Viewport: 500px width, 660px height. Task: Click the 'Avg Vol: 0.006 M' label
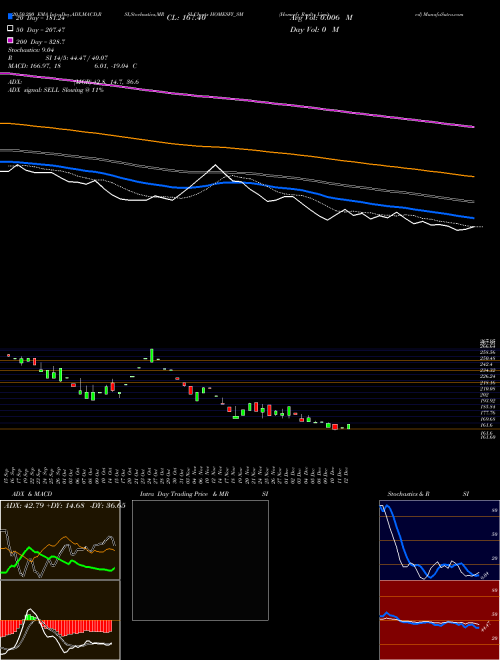click(321, 18)
